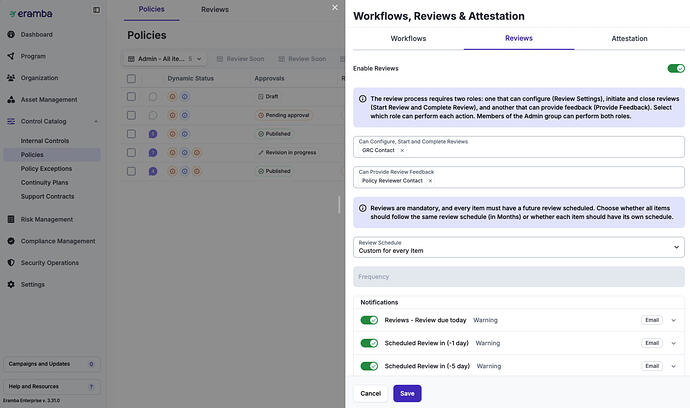
Task: Click the Cancel button
Action: tap(371, 393)
